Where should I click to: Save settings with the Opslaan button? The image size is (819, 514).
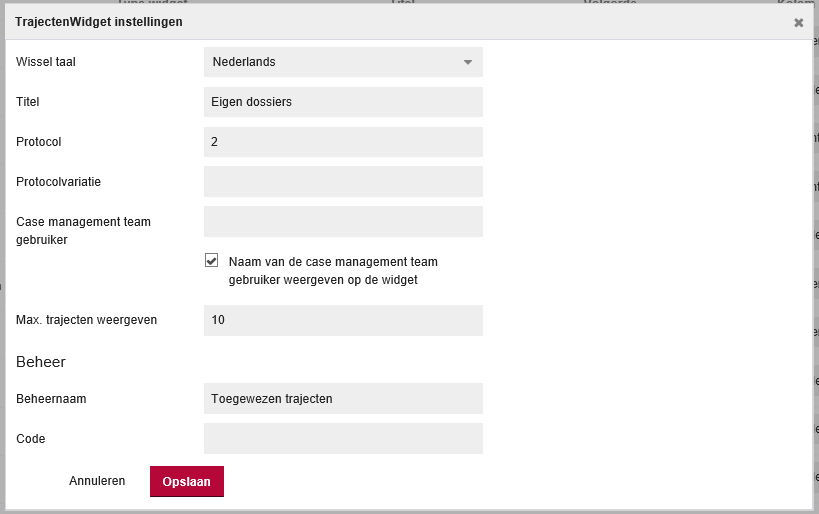point(187,481)
